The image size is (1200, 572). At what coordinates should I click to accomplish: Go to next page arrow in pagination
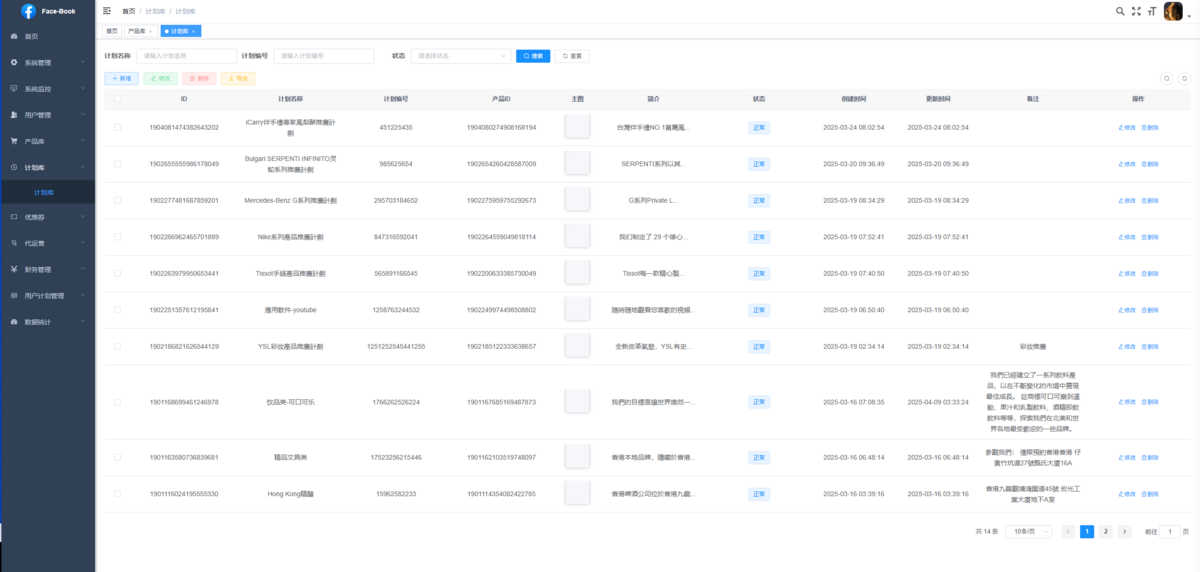pos(1124,532)
